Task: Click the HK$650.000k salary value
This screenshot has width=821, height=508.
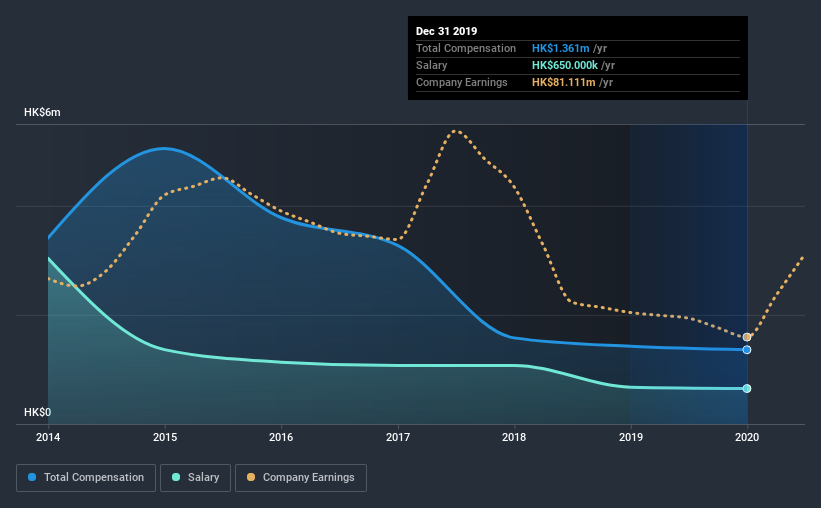Action: (565, 65)
